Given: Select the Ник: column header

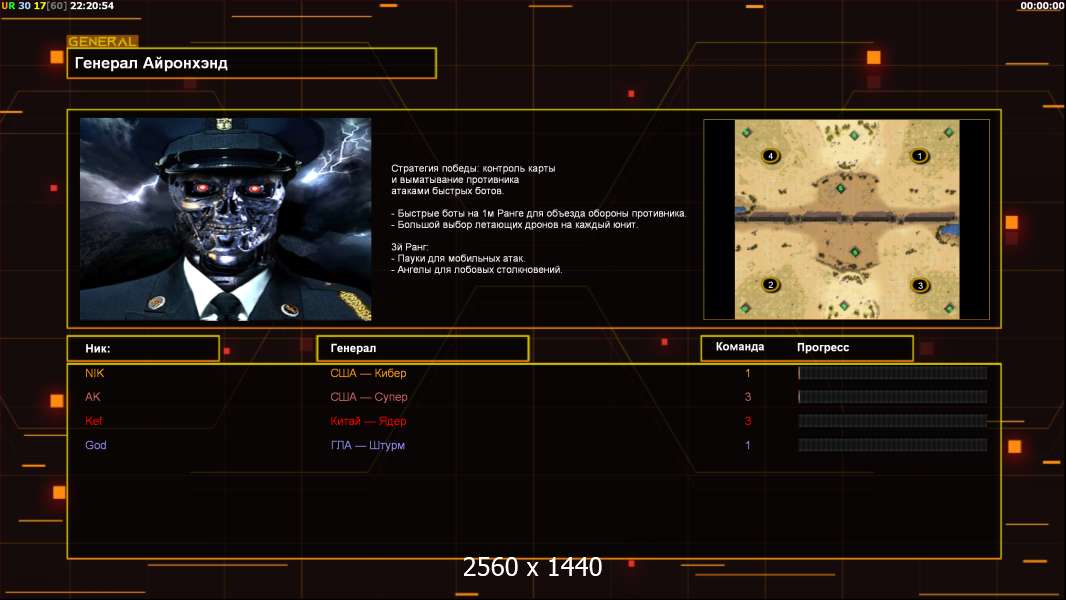Looking at the screenshot, I should tap(143, 348).
